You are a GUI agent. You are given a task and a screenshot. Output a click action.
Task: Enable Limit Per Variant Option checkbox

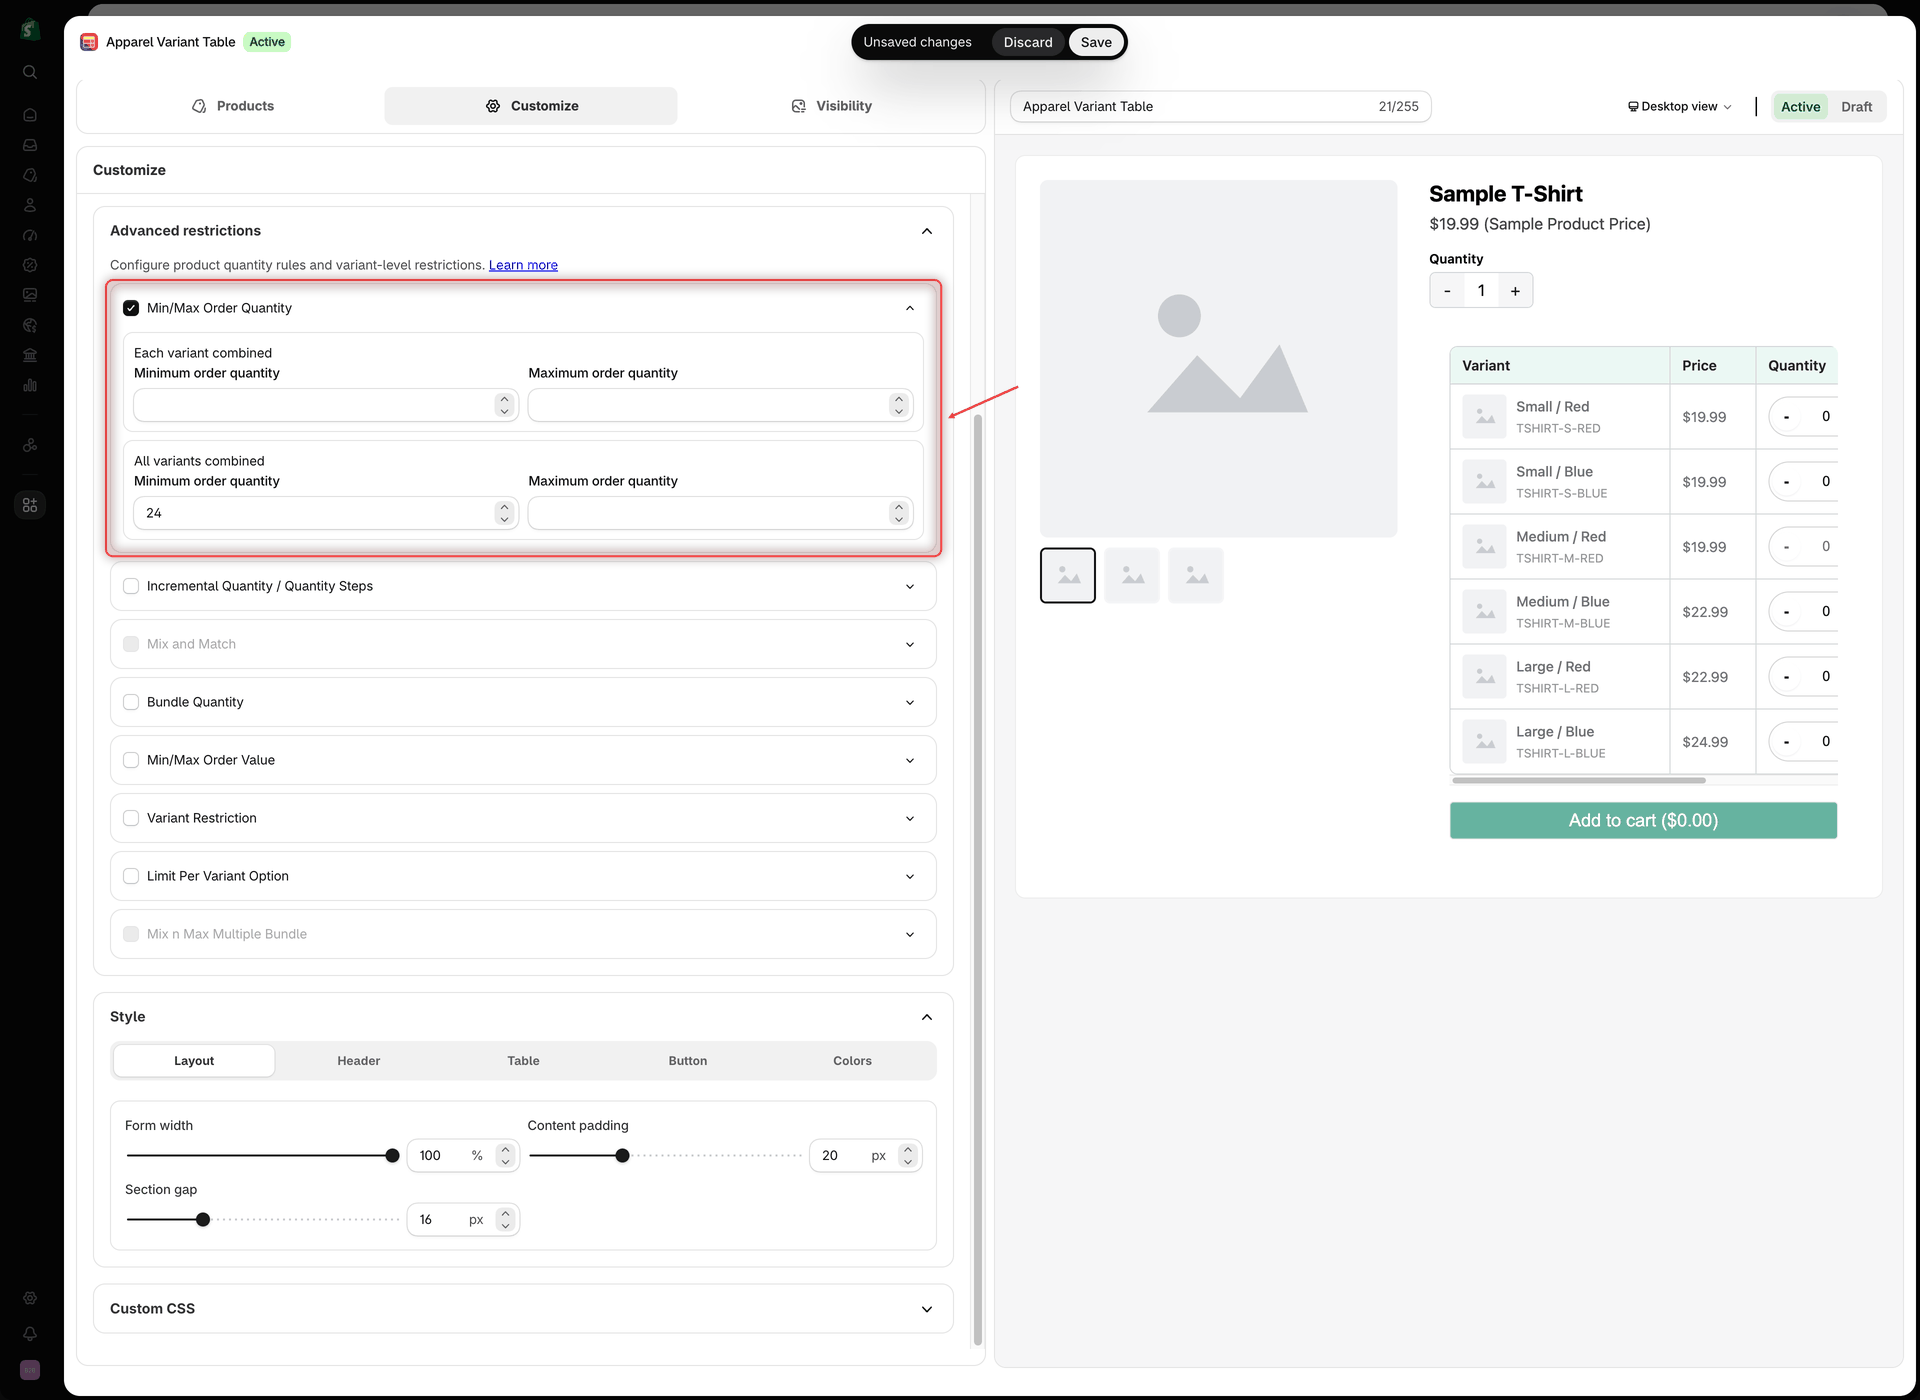click(131, 876)
